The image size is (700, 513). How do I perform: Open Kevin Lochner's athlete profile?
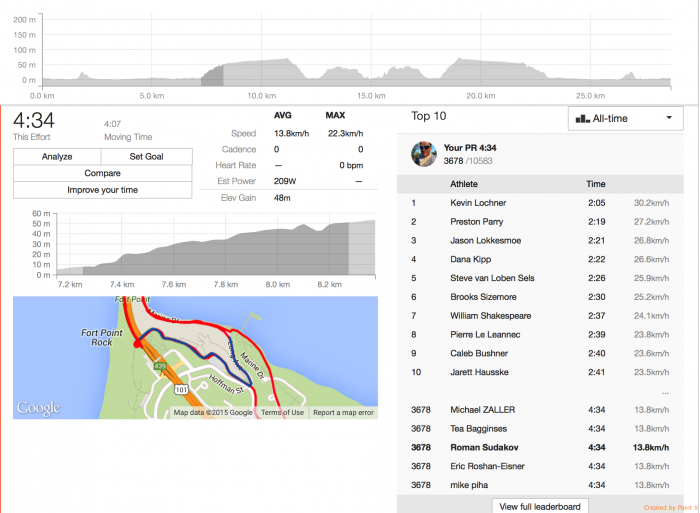[x=478, y=203]
